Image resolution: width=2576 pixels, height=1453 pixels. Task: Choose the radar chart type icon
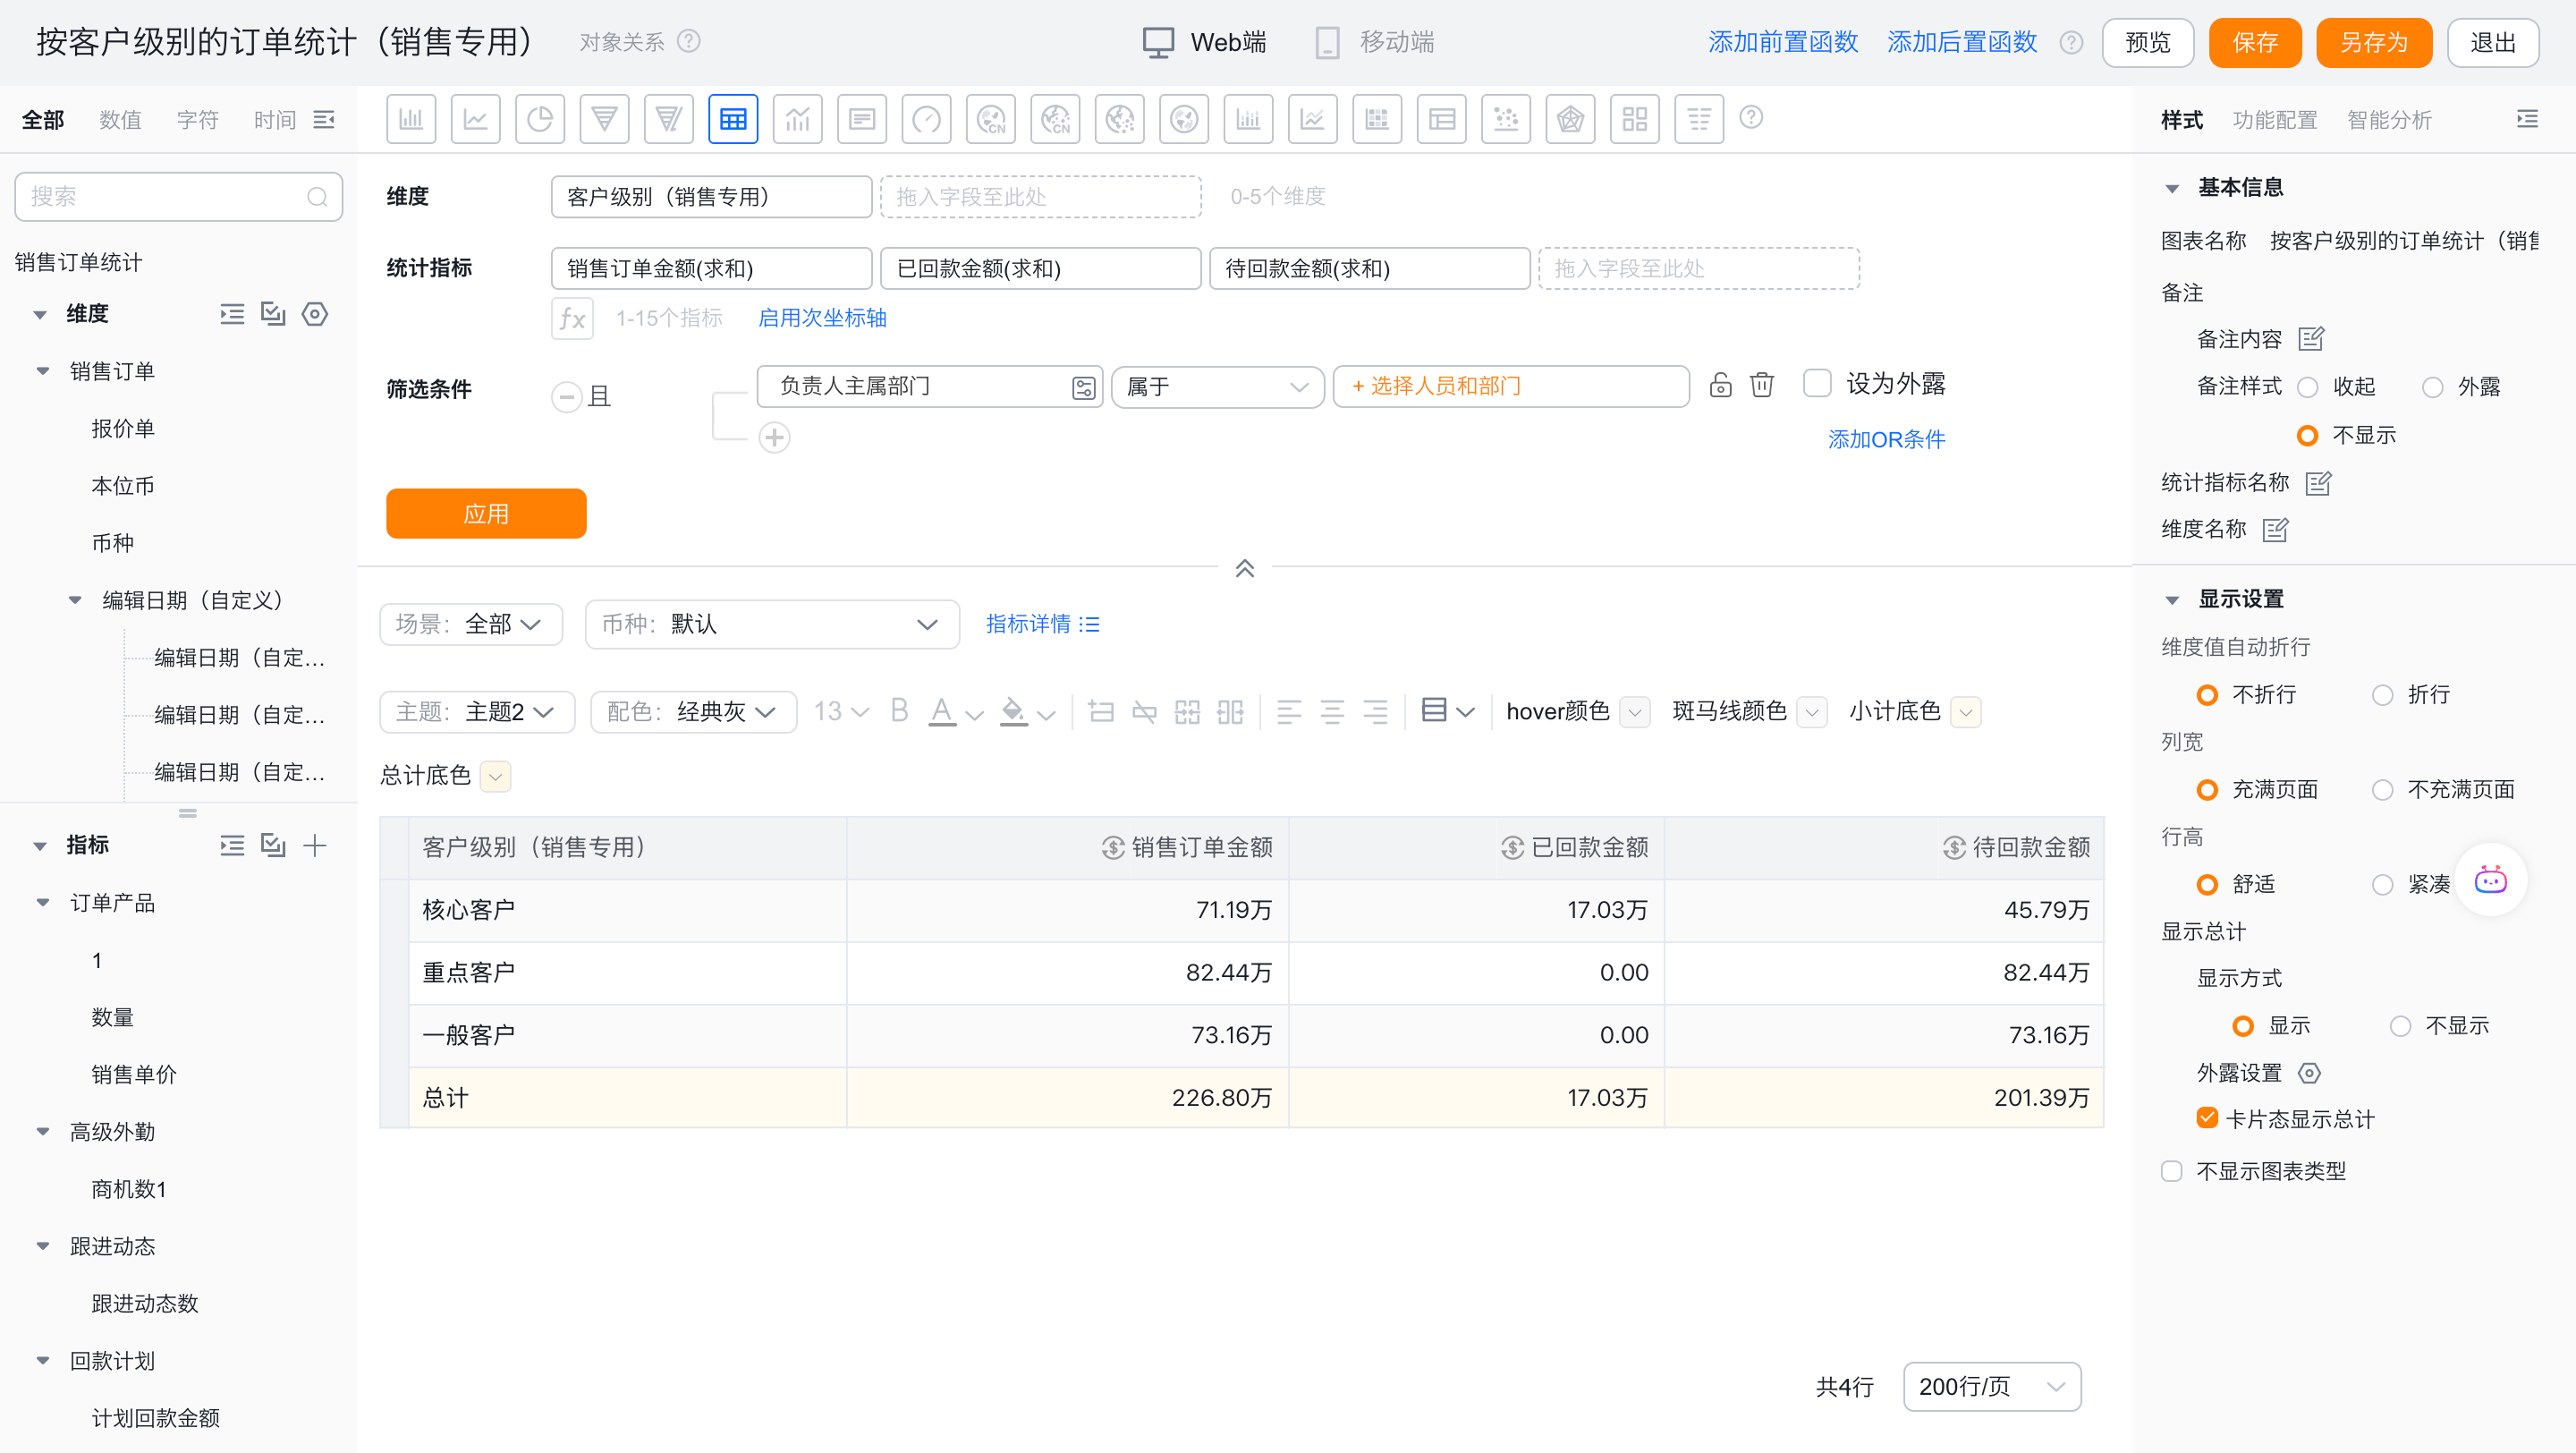pyautogui.click(x=1570, y=119)
